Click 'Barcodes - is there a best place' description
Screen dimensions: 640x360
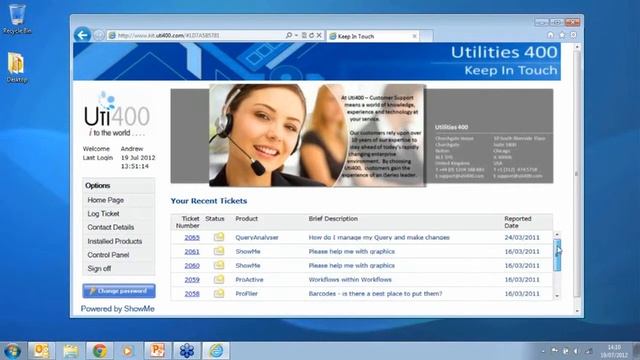375,293
